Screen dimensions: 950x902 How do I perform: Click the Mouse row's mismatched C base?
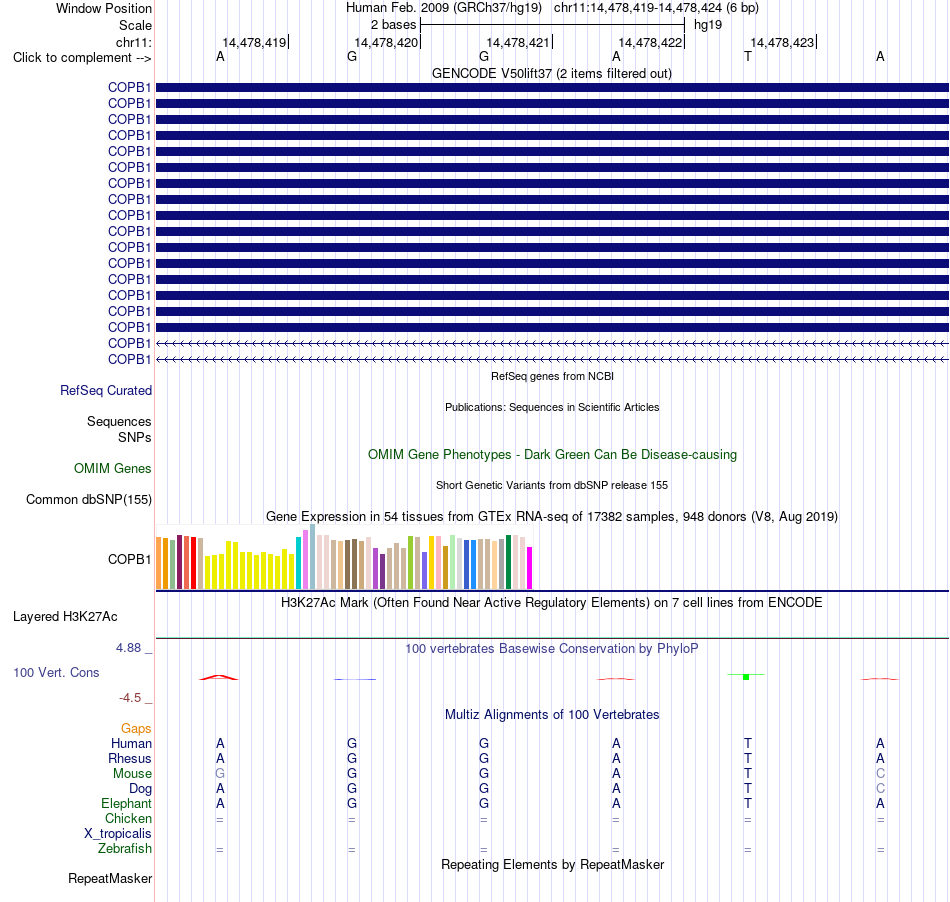click(x=880, y=774)
